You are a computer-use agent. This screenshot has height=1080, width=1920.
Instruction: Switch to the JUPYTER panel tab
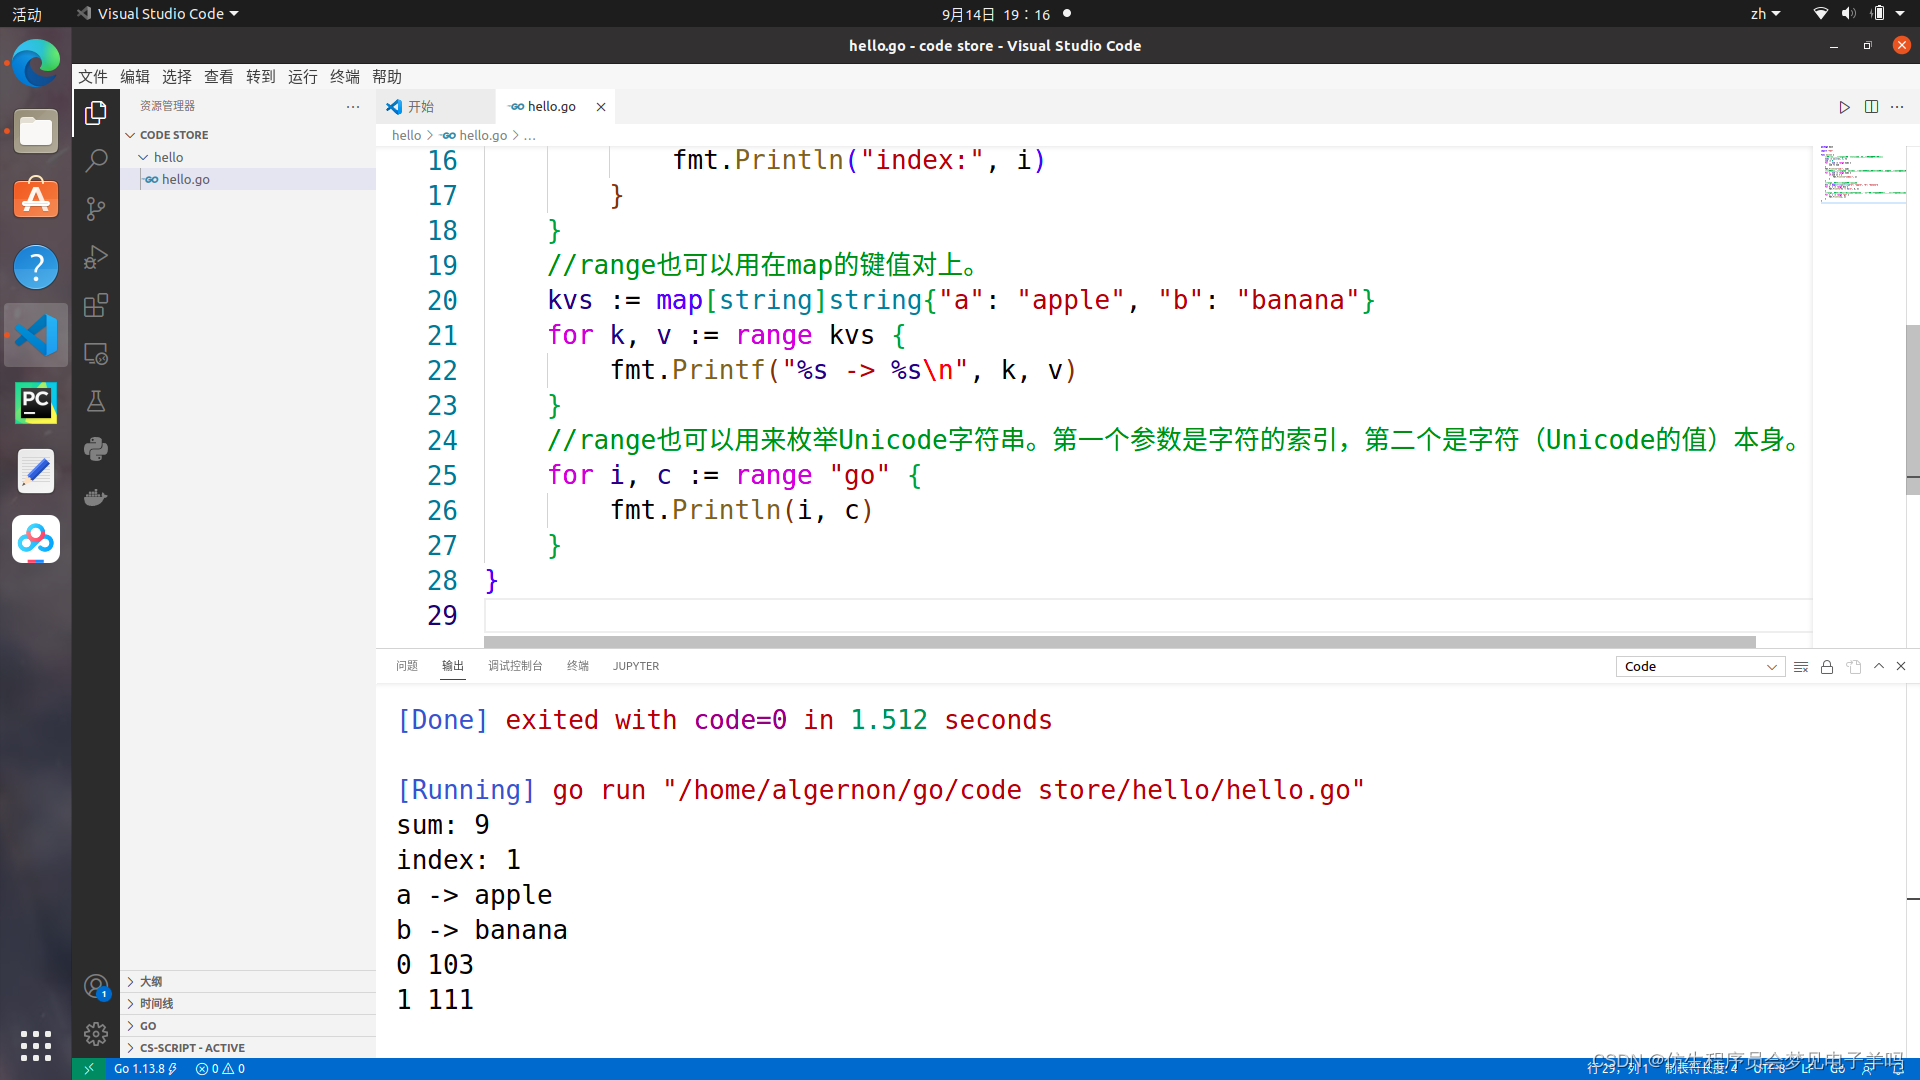pos(636,666)
